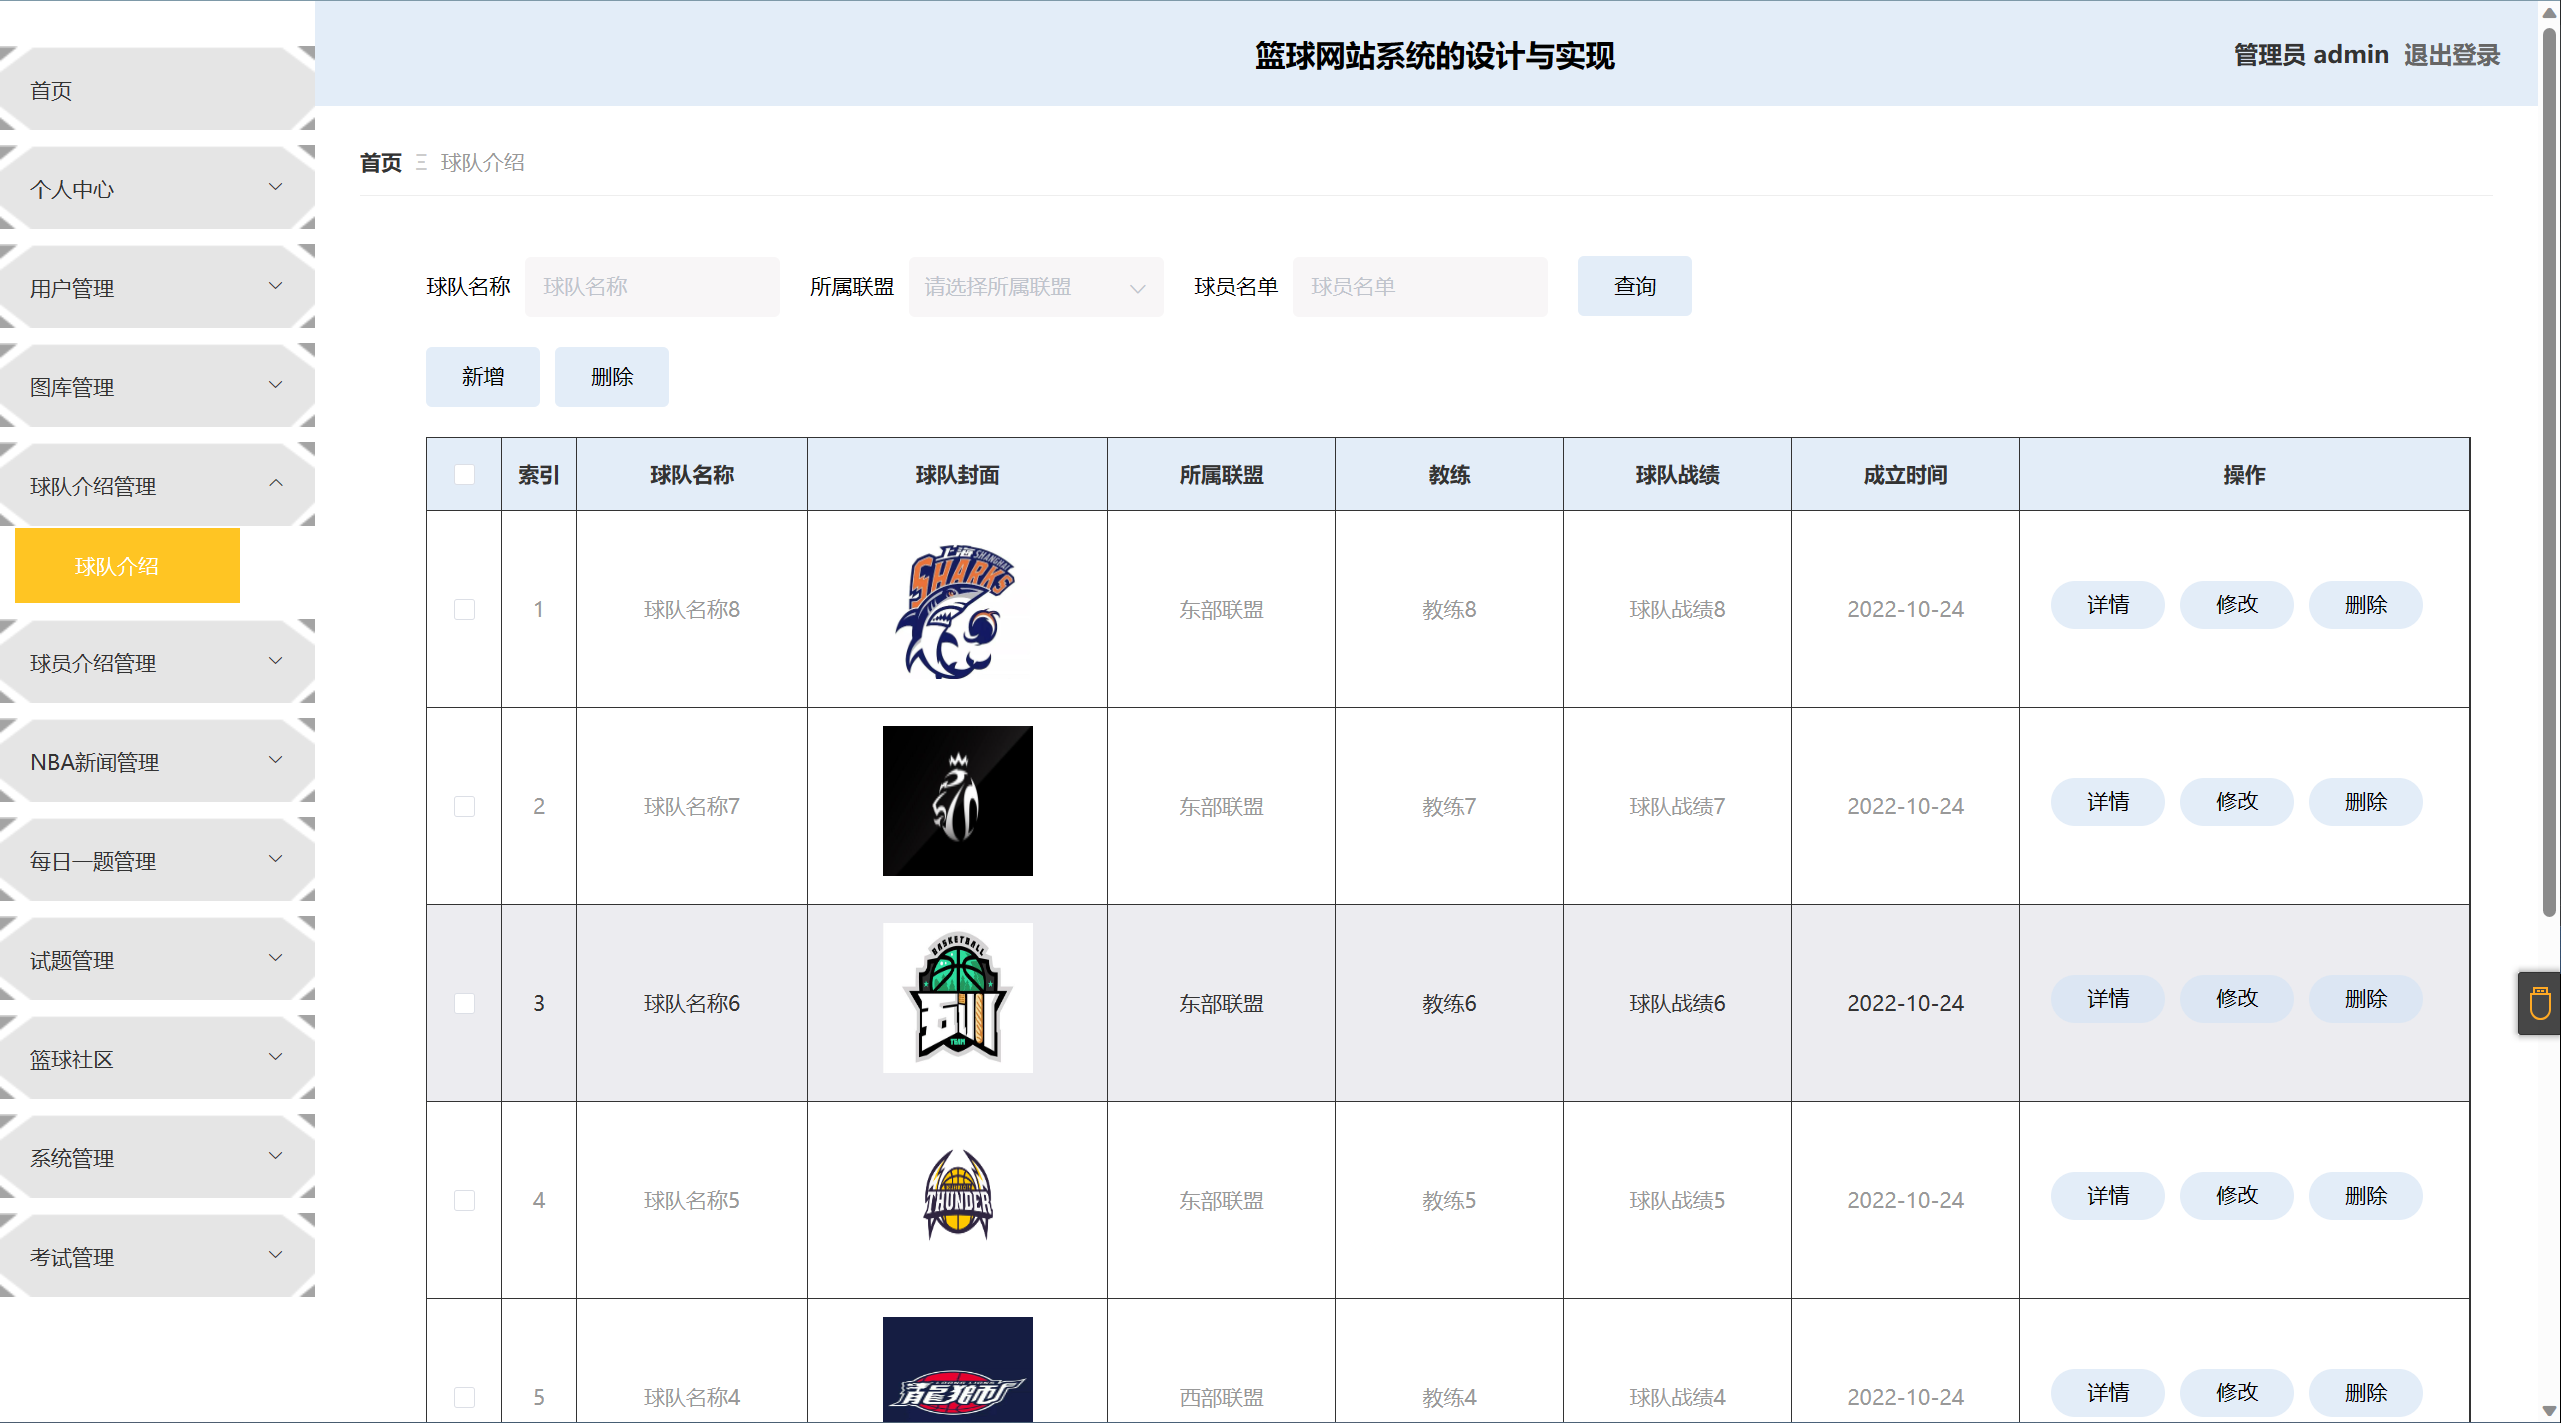2561x1423 pixels.
Task: Expand the 每日一题管理 sidebar menu
Action: pos(157,861)
